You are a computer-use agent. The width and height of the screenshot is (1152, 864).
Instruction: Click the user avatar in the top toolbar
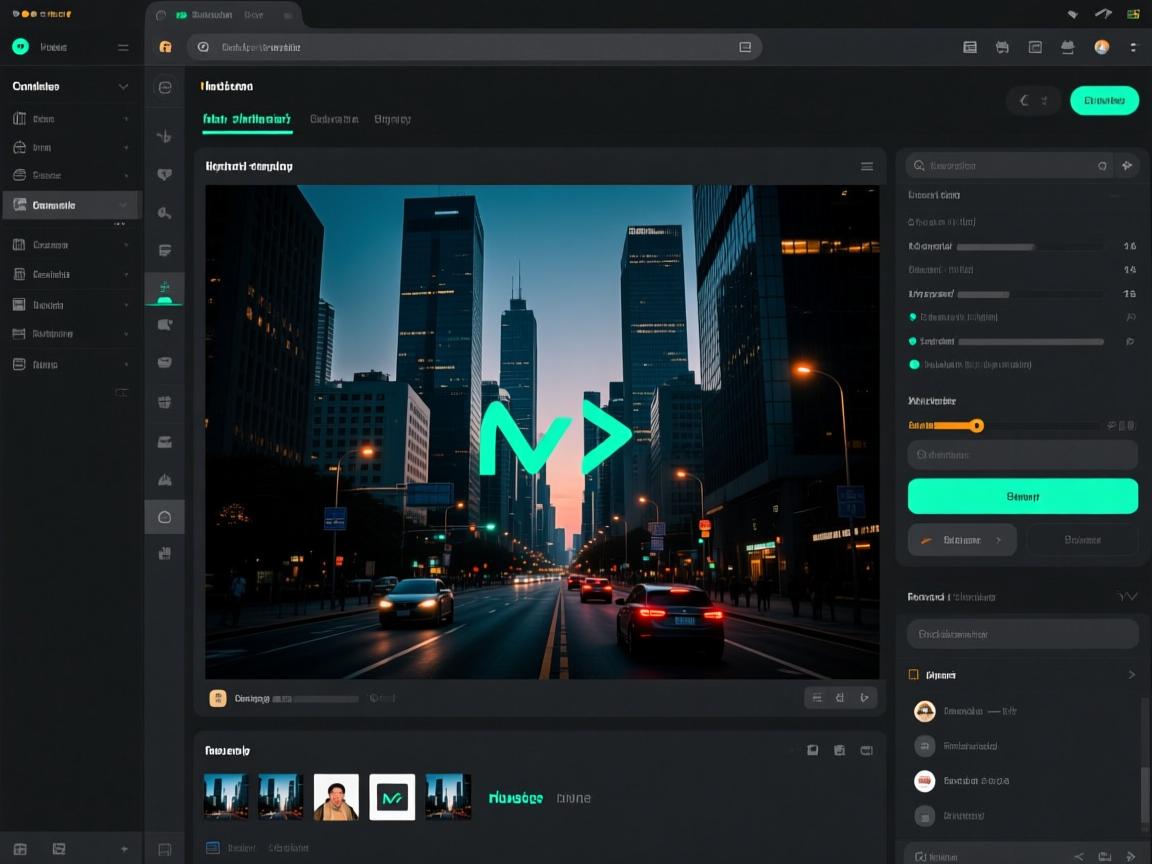pos(1101,47)
